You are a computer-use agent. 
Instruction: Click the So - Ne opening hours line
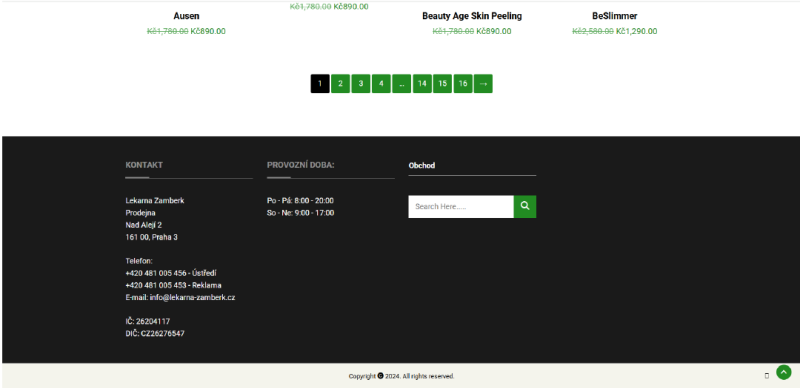coord(300,212)
